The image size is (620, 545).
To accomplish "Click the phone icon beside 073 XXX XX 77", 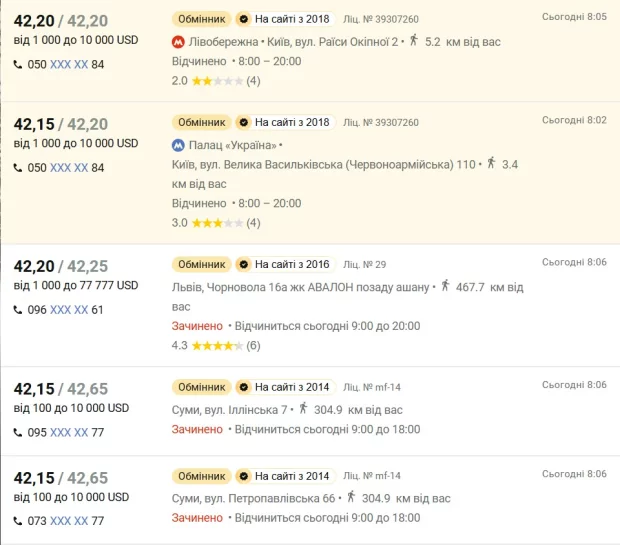I will click(18, 521).
